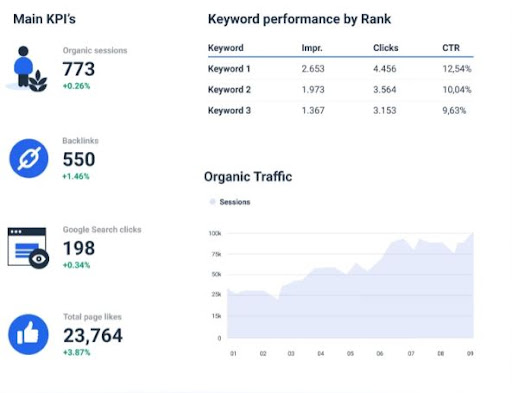Open the Keyword 1 row
This screenshot has height=393, width=512.
coord(340,69)
